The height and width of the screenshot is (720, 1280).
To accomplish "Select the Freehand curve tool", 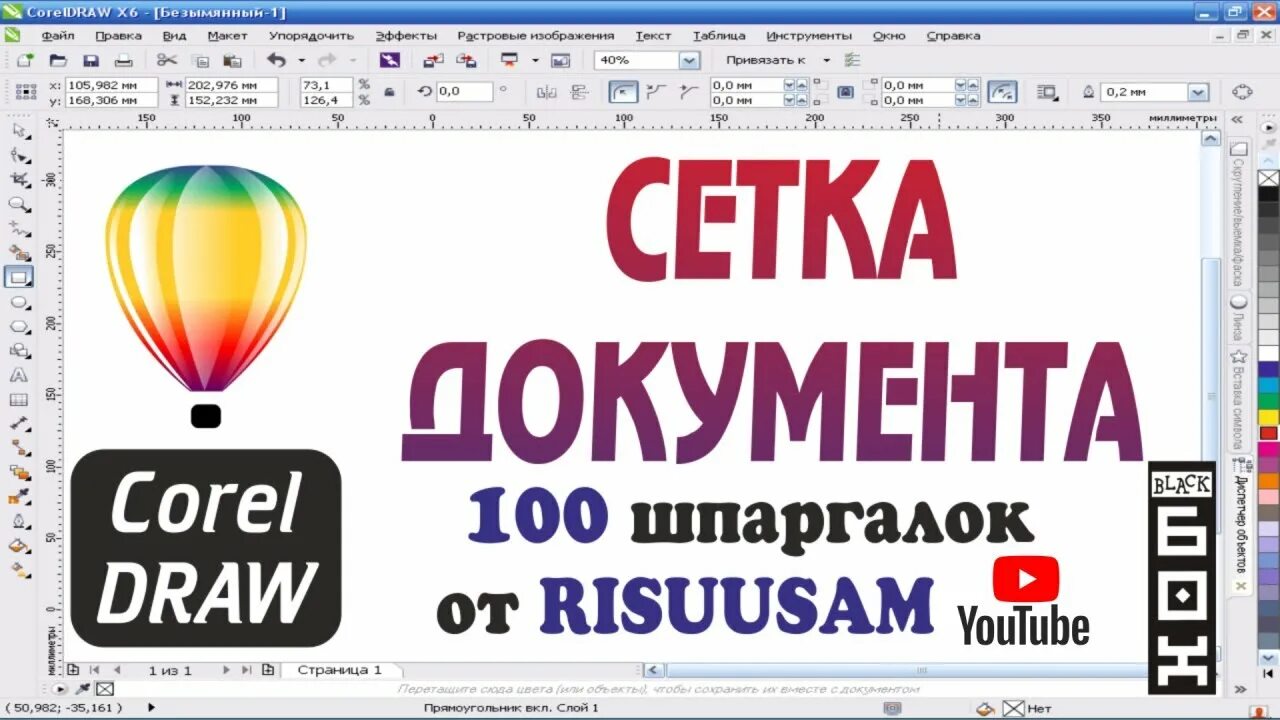I will 20,228.
